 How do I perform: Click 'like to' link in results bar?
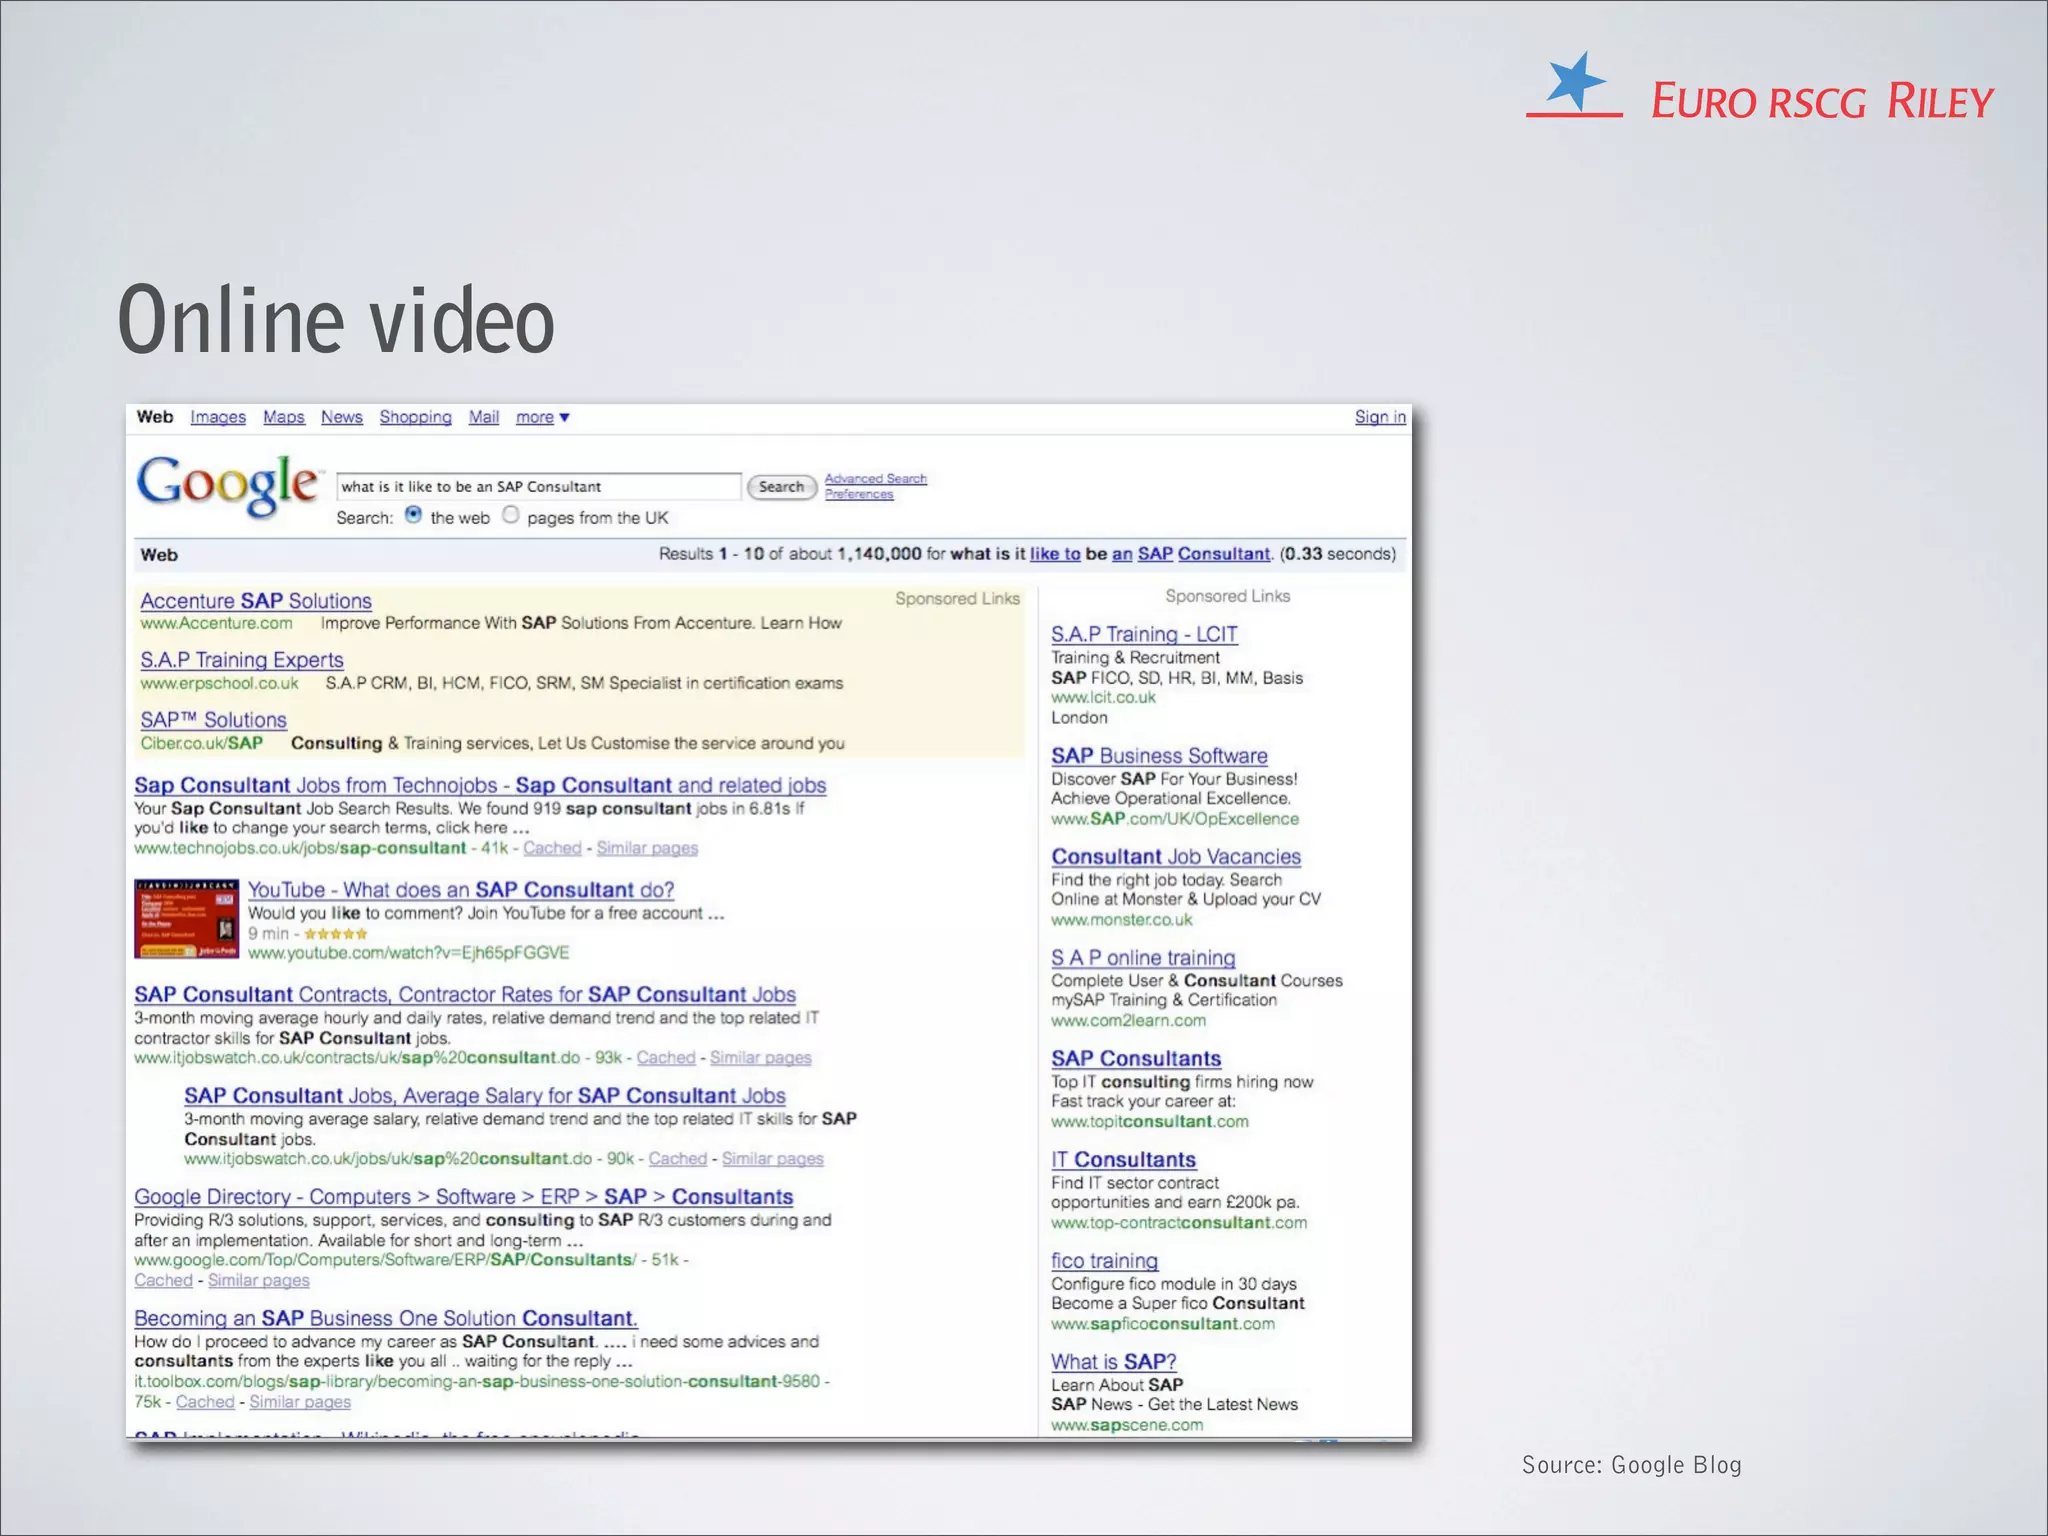pyautogui.click(x=1055, y=554)
